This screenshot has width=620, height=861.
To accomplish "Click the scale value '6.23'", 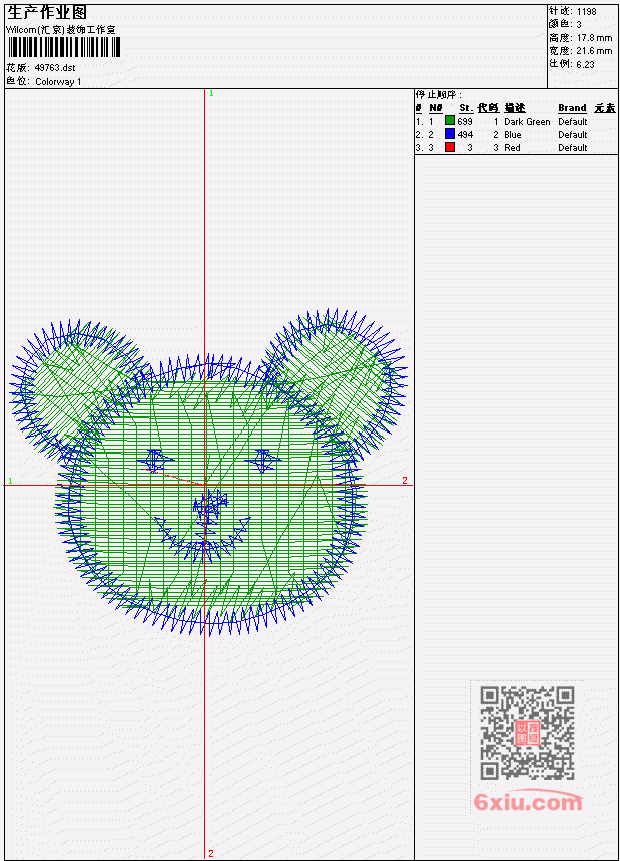I will pos(585,64).
